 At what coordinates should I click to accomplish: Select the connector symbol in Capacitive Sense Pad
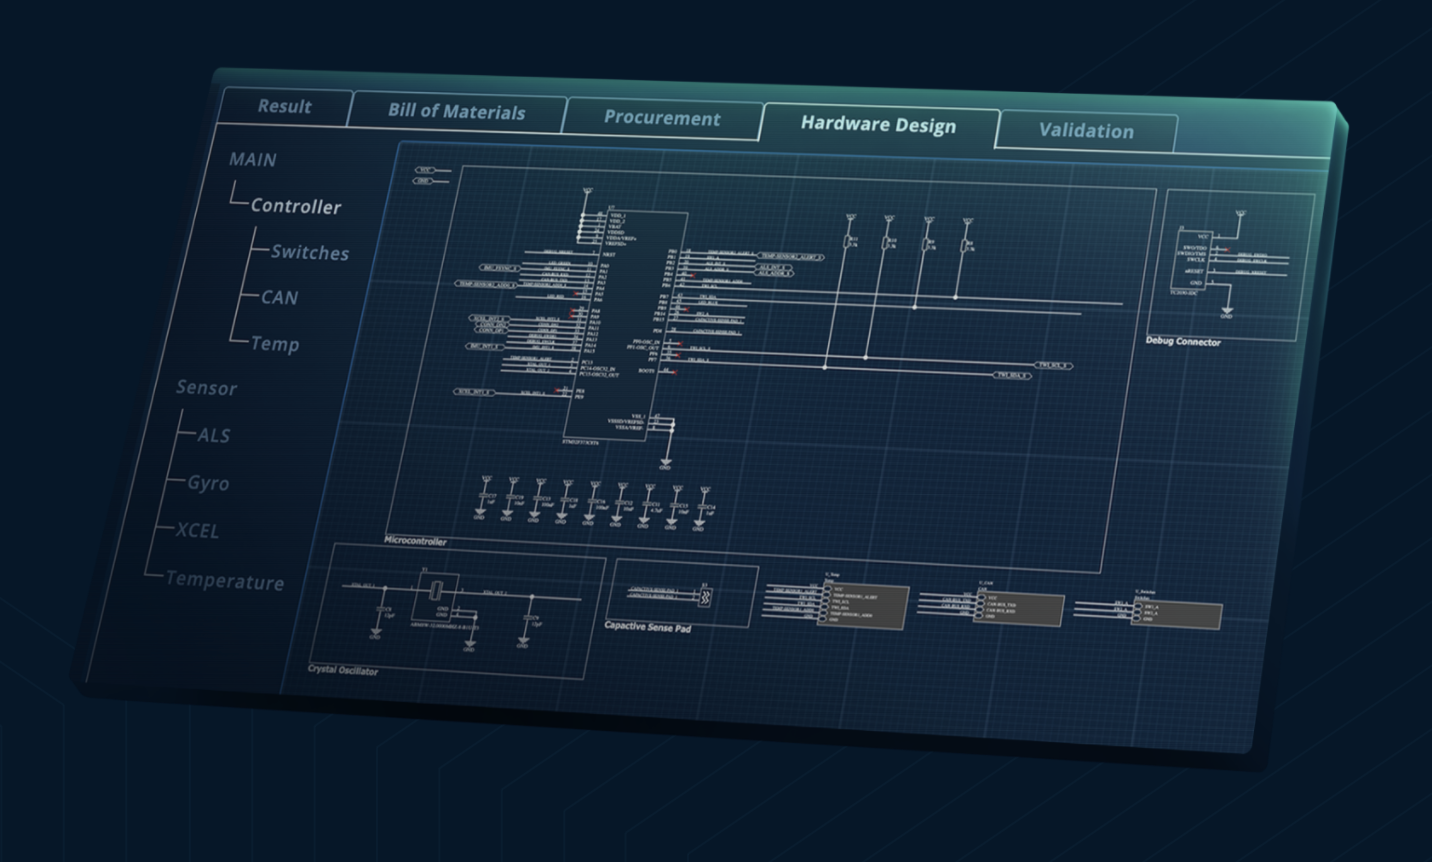tap(704, 596)
